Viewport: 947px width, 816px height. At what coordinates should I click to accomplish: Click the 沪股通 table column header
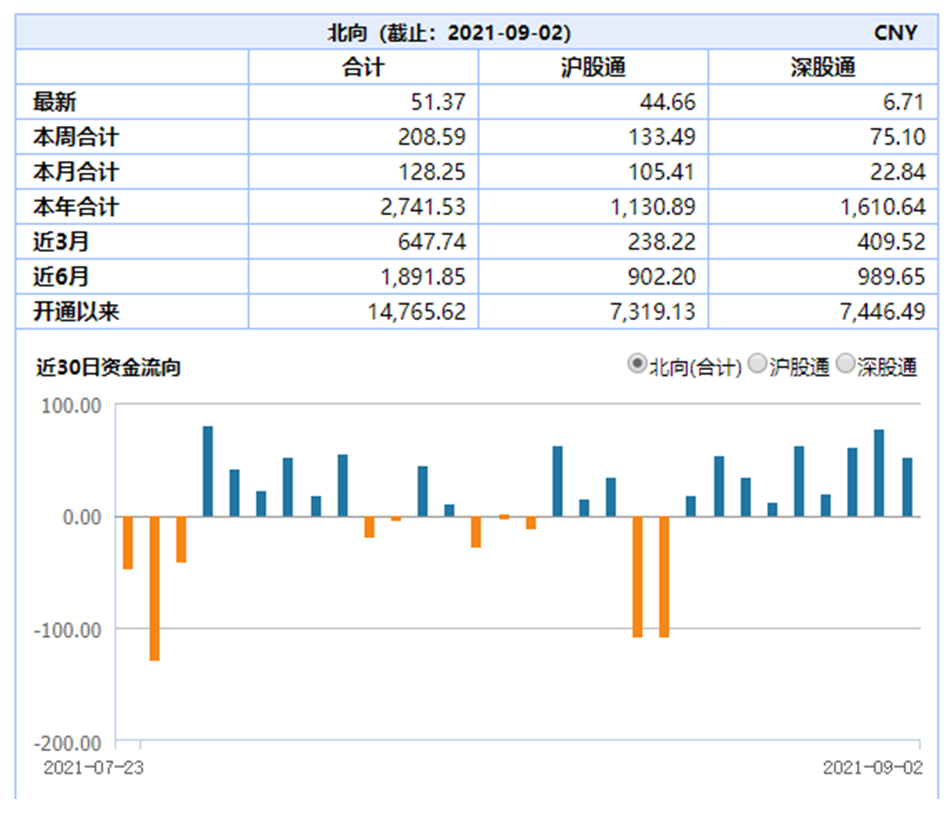(x=593, y=67)
